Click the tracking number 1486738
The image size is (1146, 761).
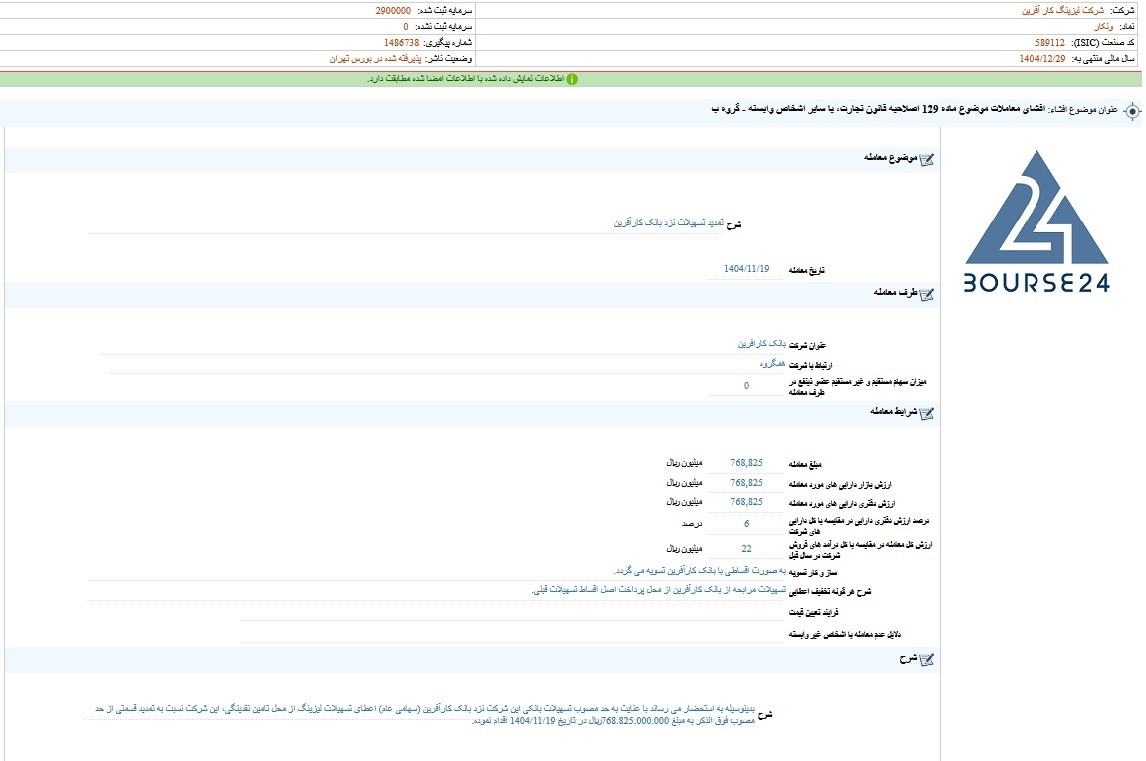[401, 42]
